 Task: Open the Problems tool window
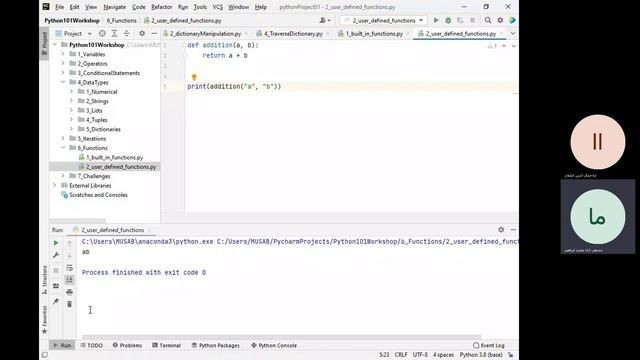coord(127,345)
